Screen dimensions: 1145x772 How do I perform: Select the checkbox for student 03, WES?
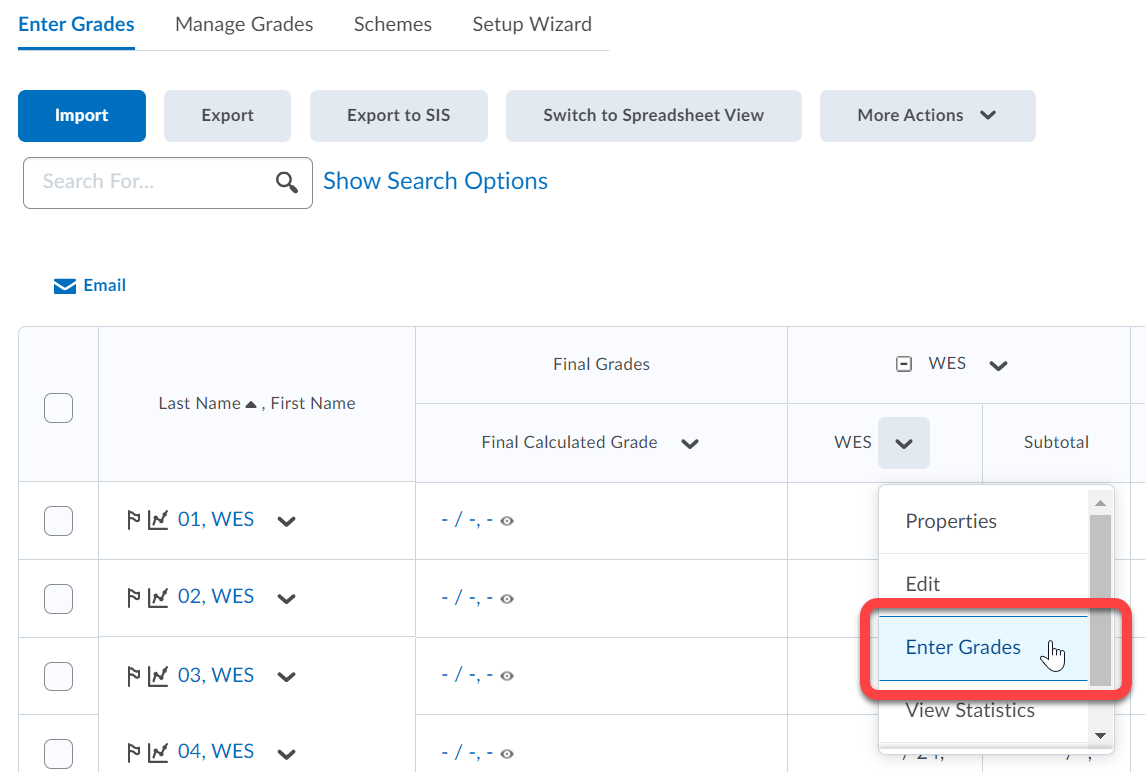pos(58,676)
